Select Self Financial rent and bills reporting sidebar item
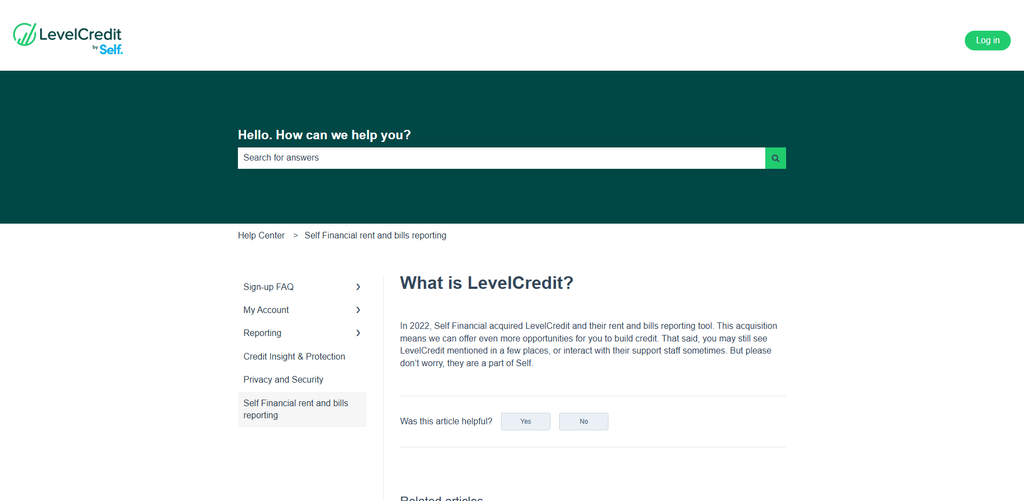Image resolution: width=1024 pixels, height=501 pixels. pyautogui.click(x=302, y=410)
